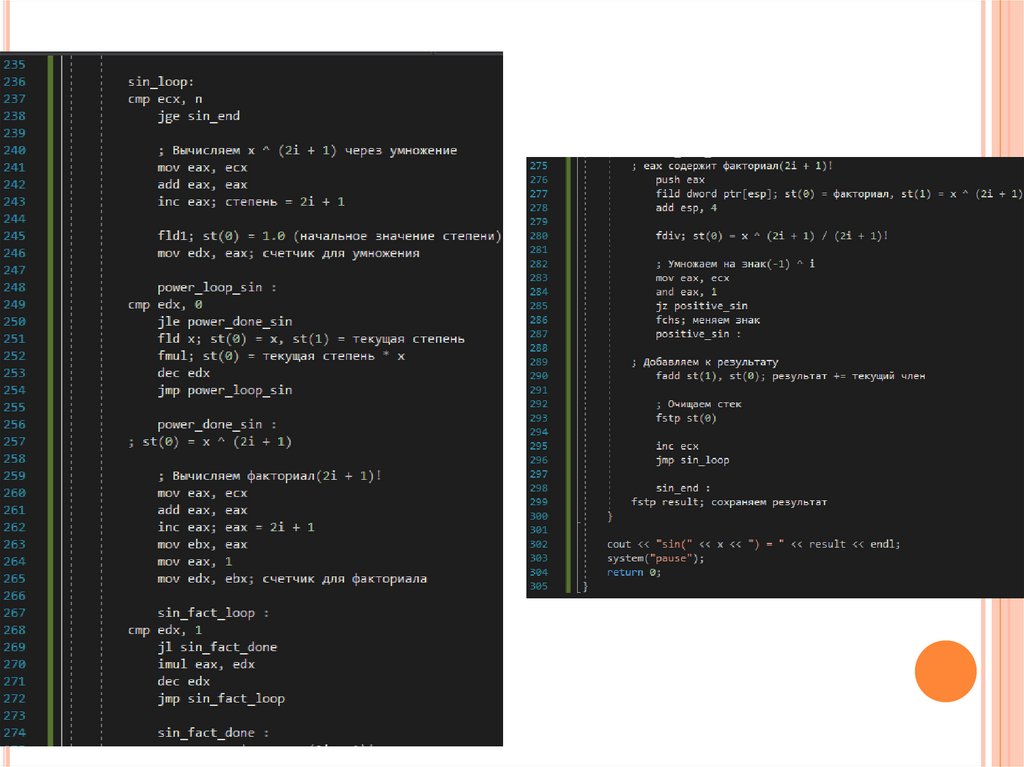The height and width of the screenshot is (767, 1024).
Task: Click the 'jge sin_end' instruction
Action: pyautogui.click(x=198, y=116)
